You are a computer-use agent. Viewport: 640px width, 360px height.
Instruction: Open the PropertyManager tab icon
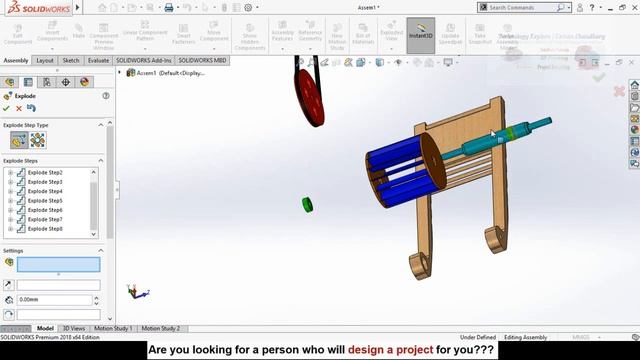[x=28, y=82]
